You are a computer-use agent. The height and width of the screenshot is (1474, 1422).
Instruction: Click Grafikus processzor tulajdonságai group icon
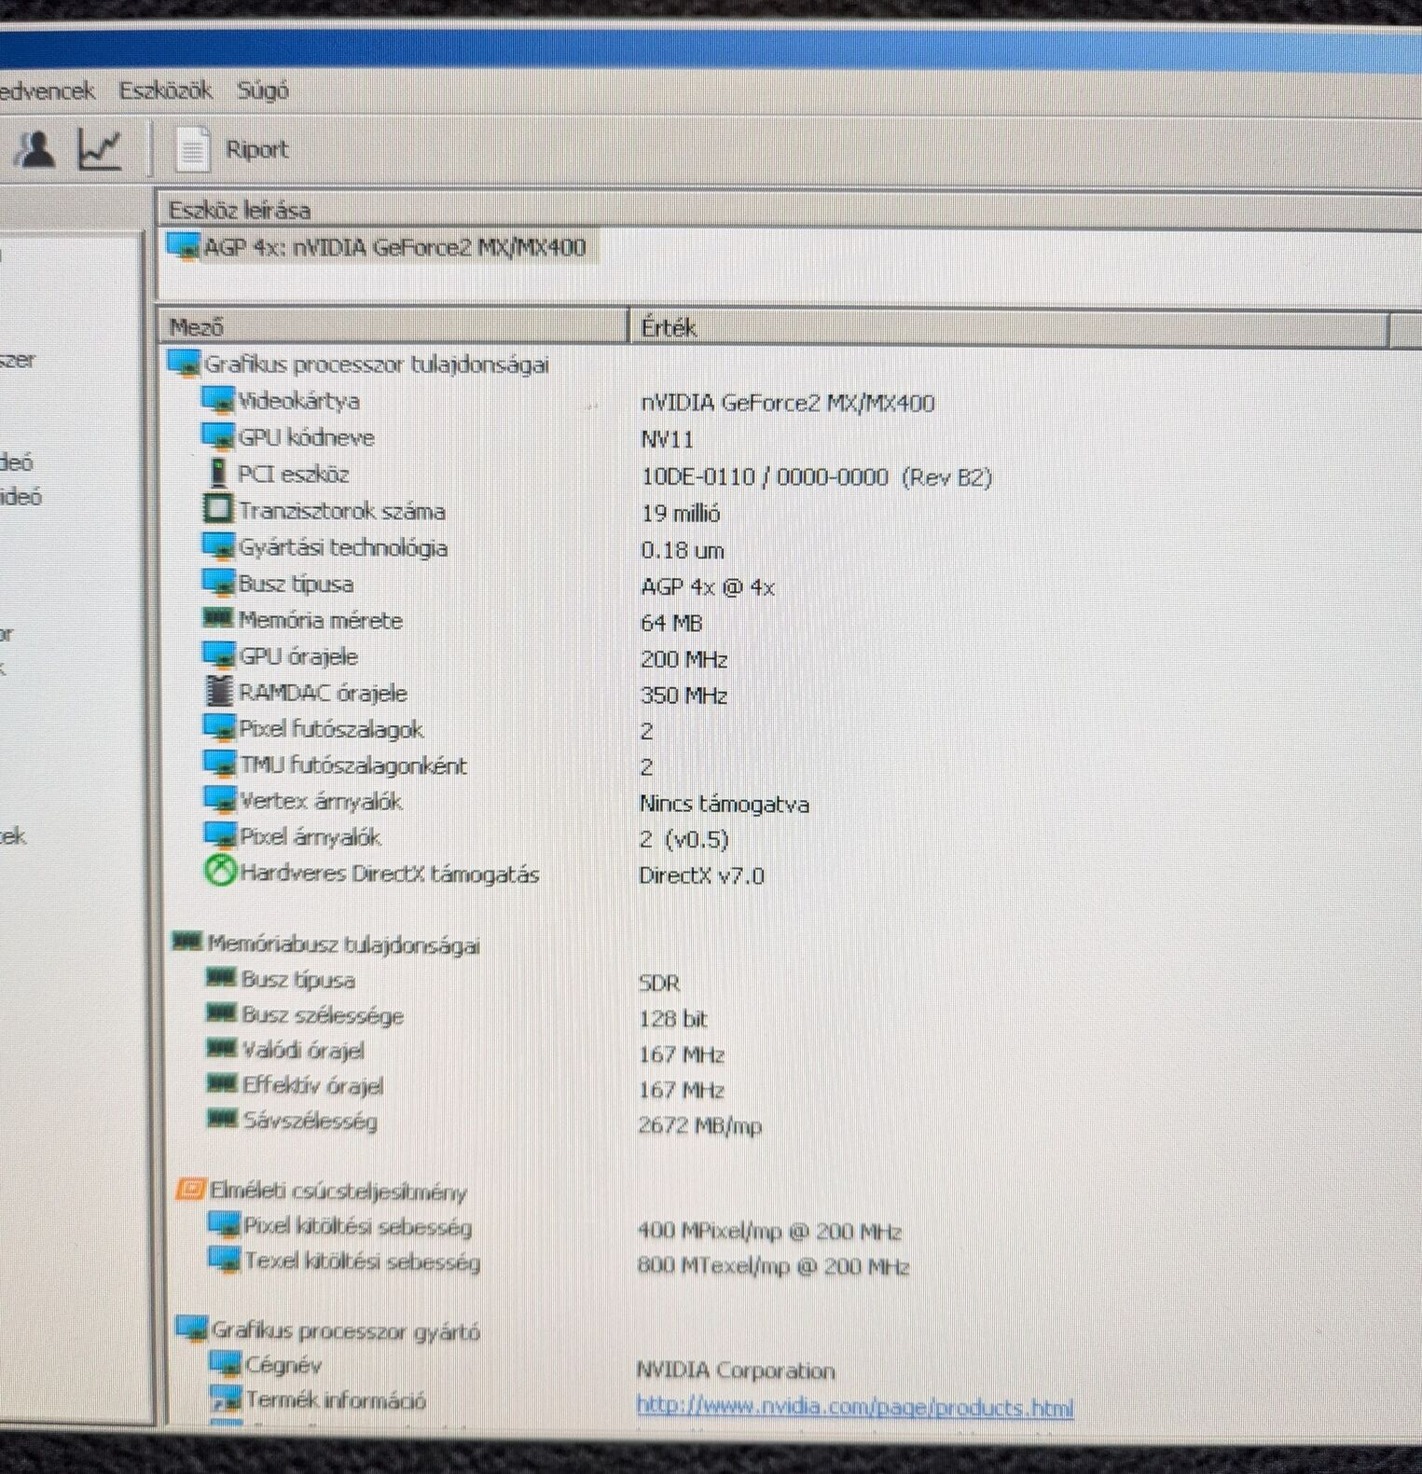(x=184, y=363)
